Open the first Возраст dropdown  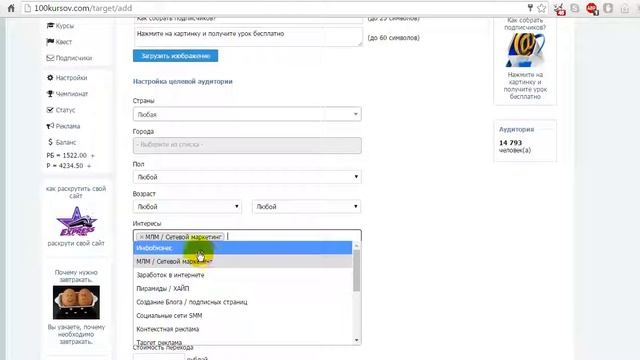point(187,207)
